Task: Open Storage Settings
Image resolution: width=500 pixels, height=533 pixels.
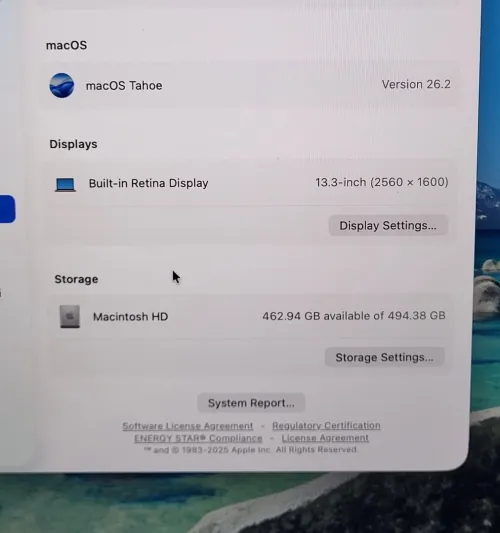Action: [384, 357]
